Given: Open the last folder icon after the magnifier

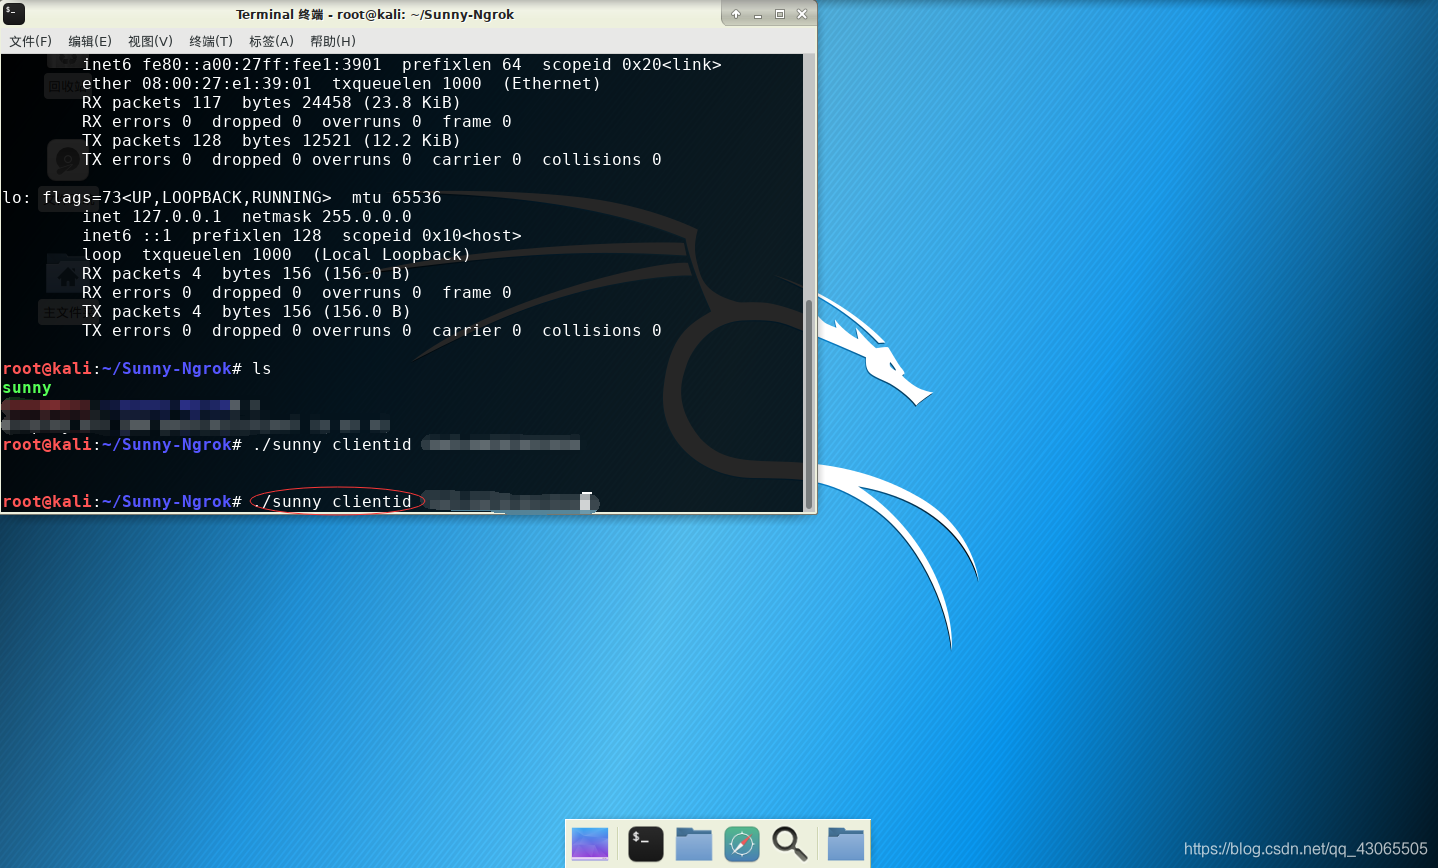Looking at the screenshot, I should (846, 844).
